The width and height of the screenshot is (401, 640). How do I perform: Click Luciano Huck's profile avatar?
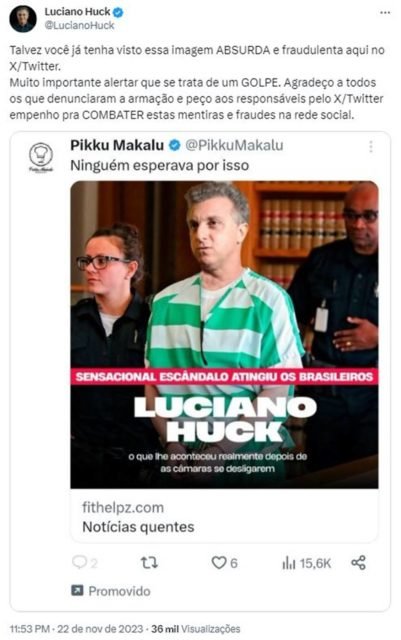click(23, 19)
